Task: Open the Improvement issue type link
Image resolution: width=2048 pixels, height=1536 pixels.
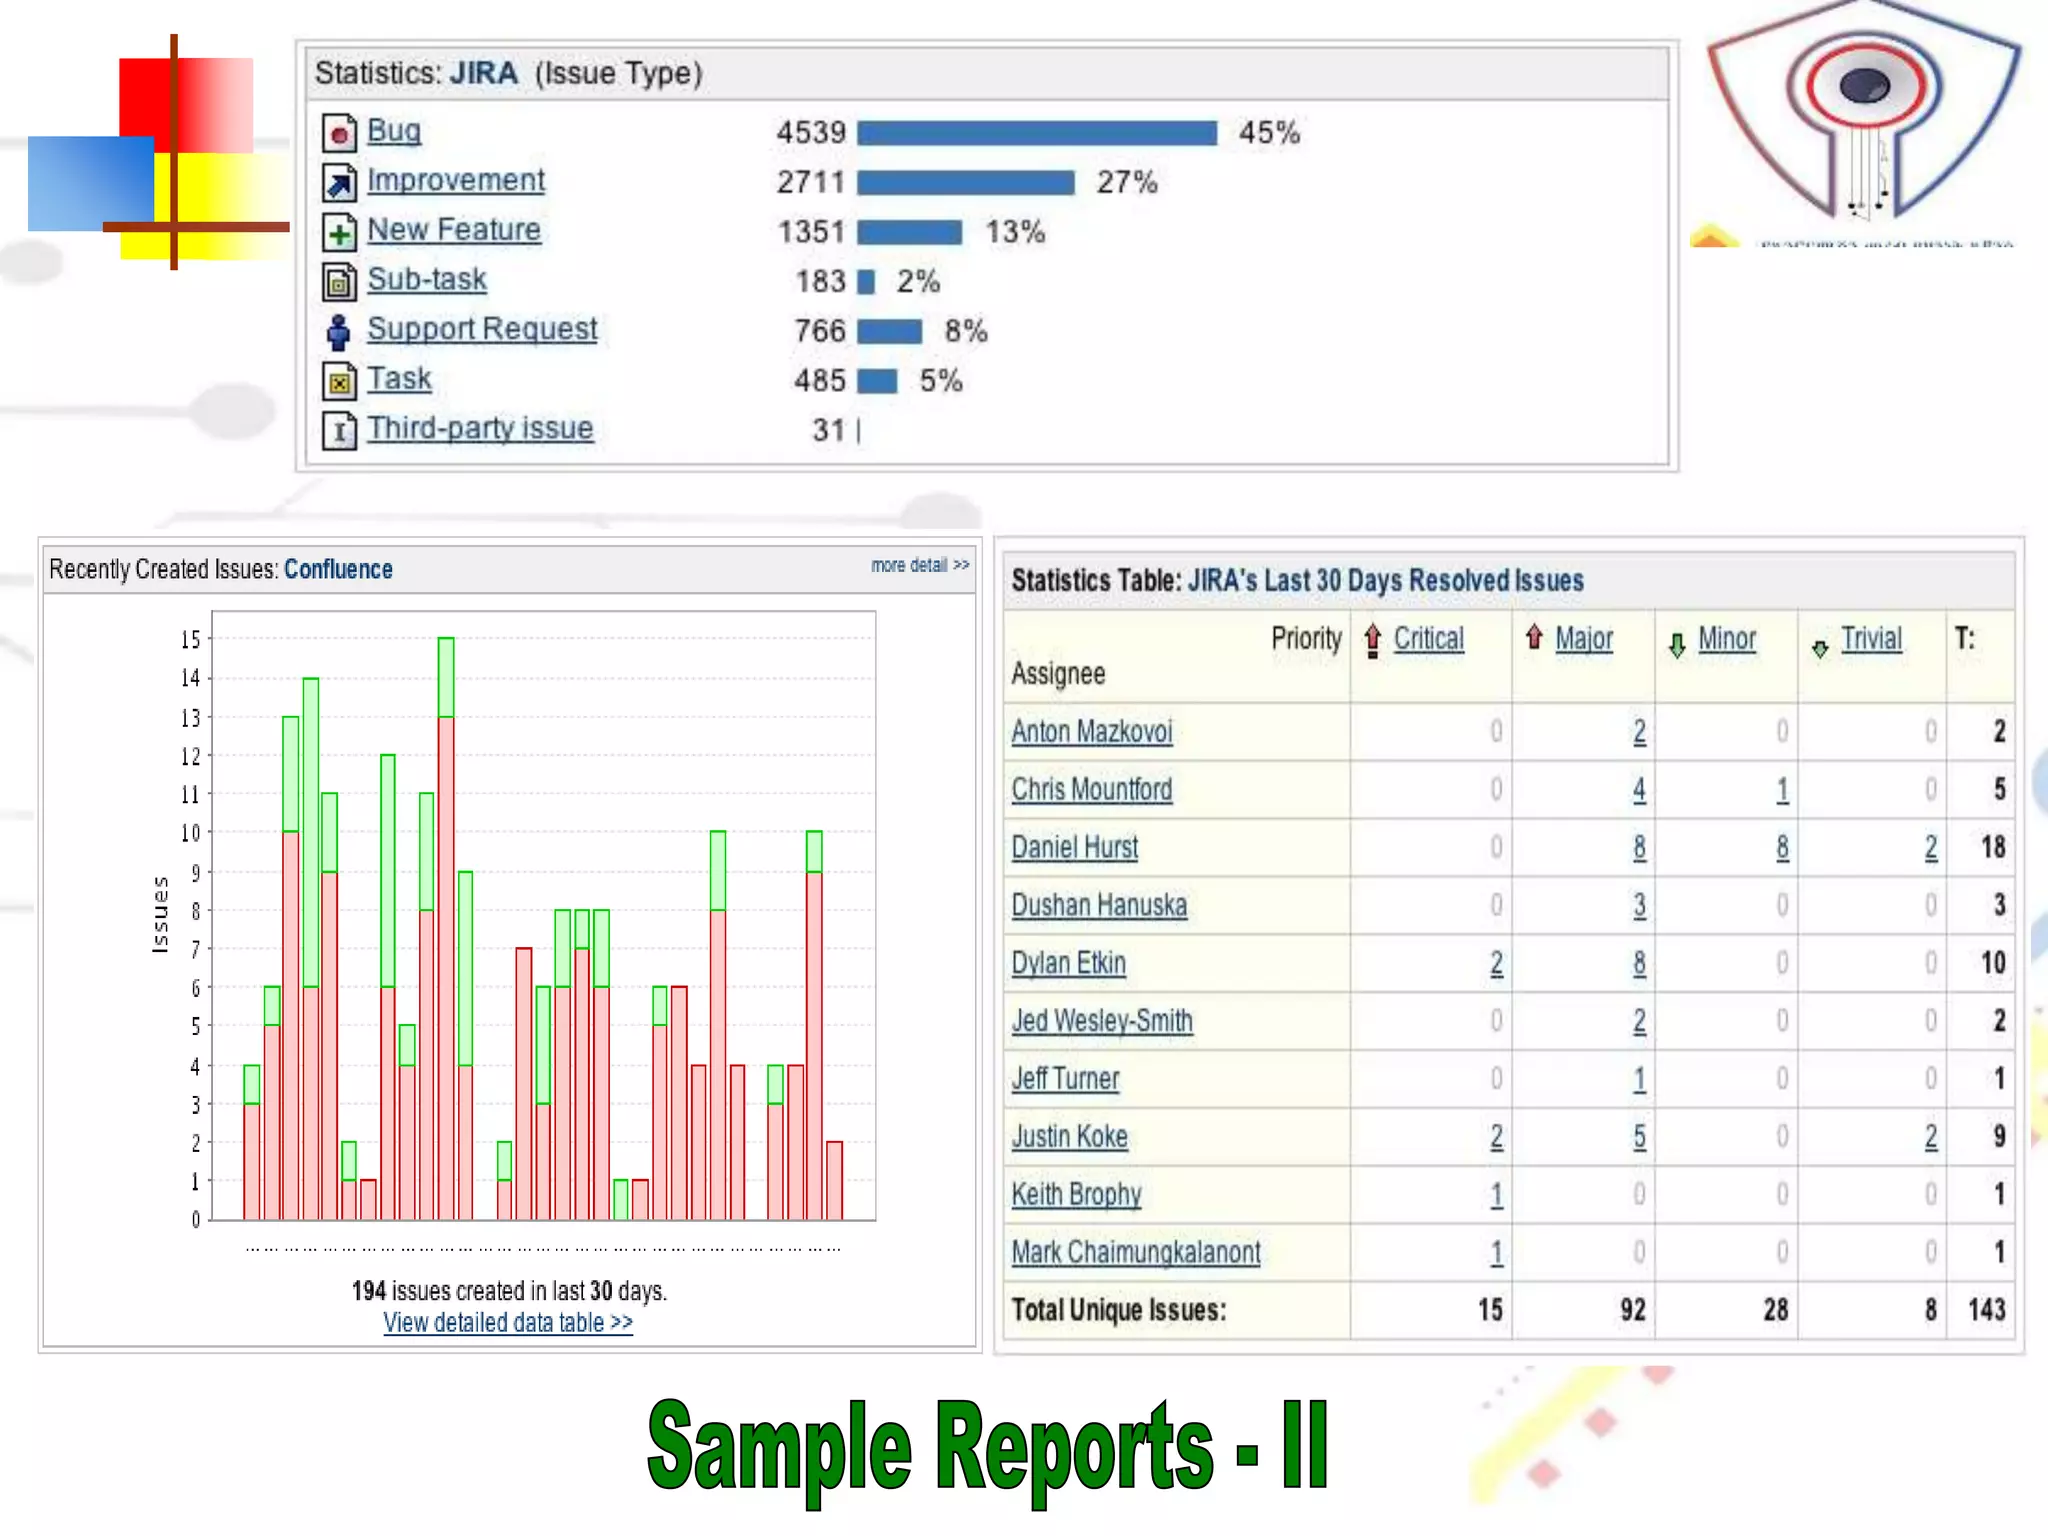Action: (455, 180)
